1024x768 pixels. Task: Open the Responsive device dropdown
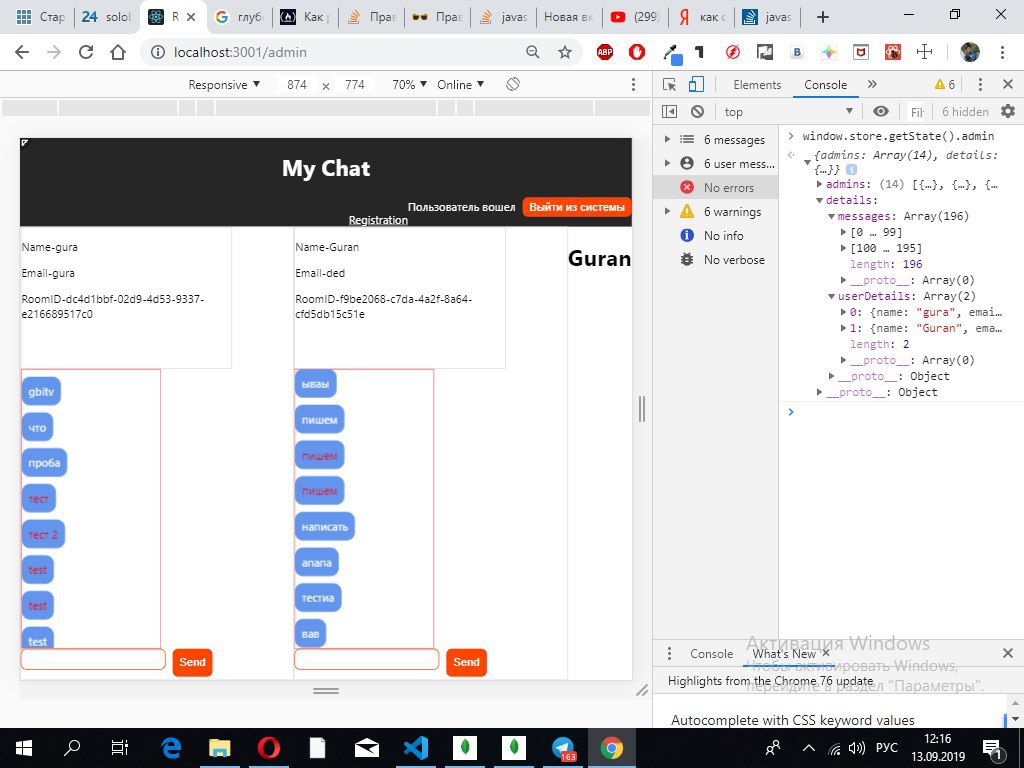224,85
